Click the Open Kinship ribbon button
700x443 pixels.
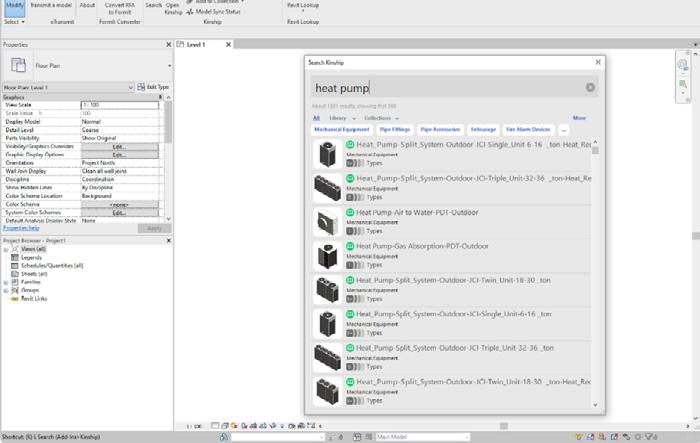[x=173, y=8]
